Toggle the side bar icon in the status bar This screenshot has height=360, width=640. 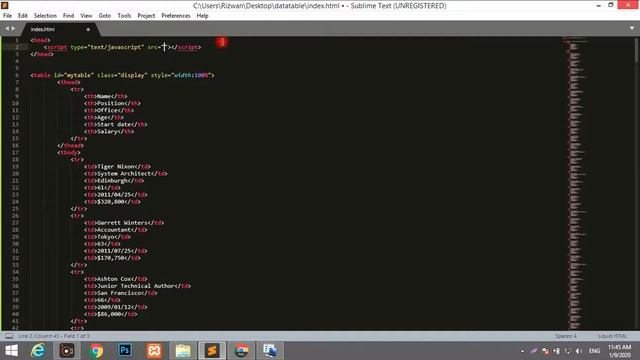pyautogui.click(x=9, y=336)
